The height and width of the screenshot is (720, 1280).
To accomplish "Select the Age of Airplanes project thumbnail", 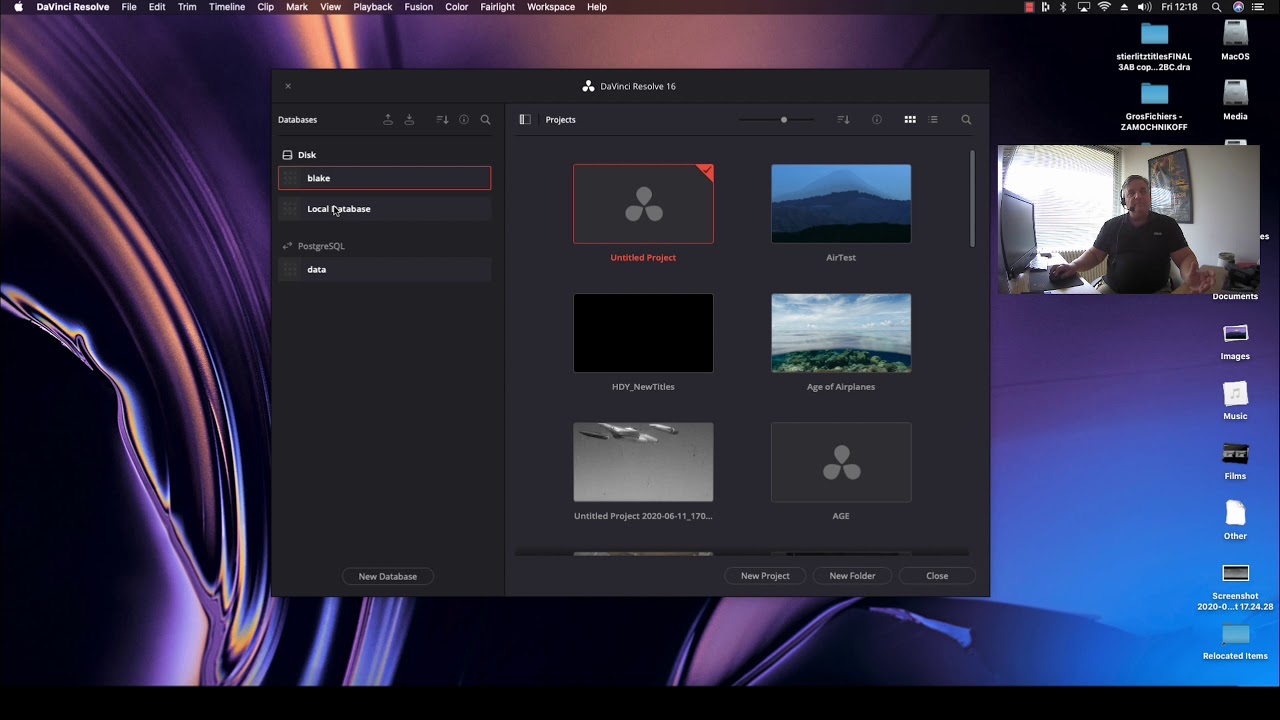I will click(x=841, y=333).
